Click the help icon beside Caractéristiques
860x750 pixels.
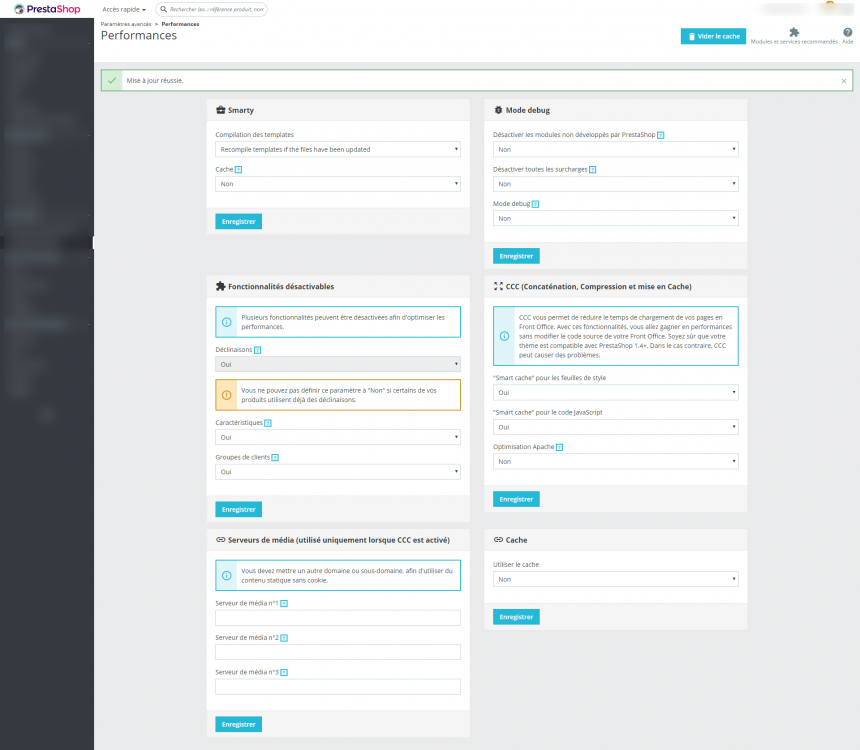(x=268, y=423)
